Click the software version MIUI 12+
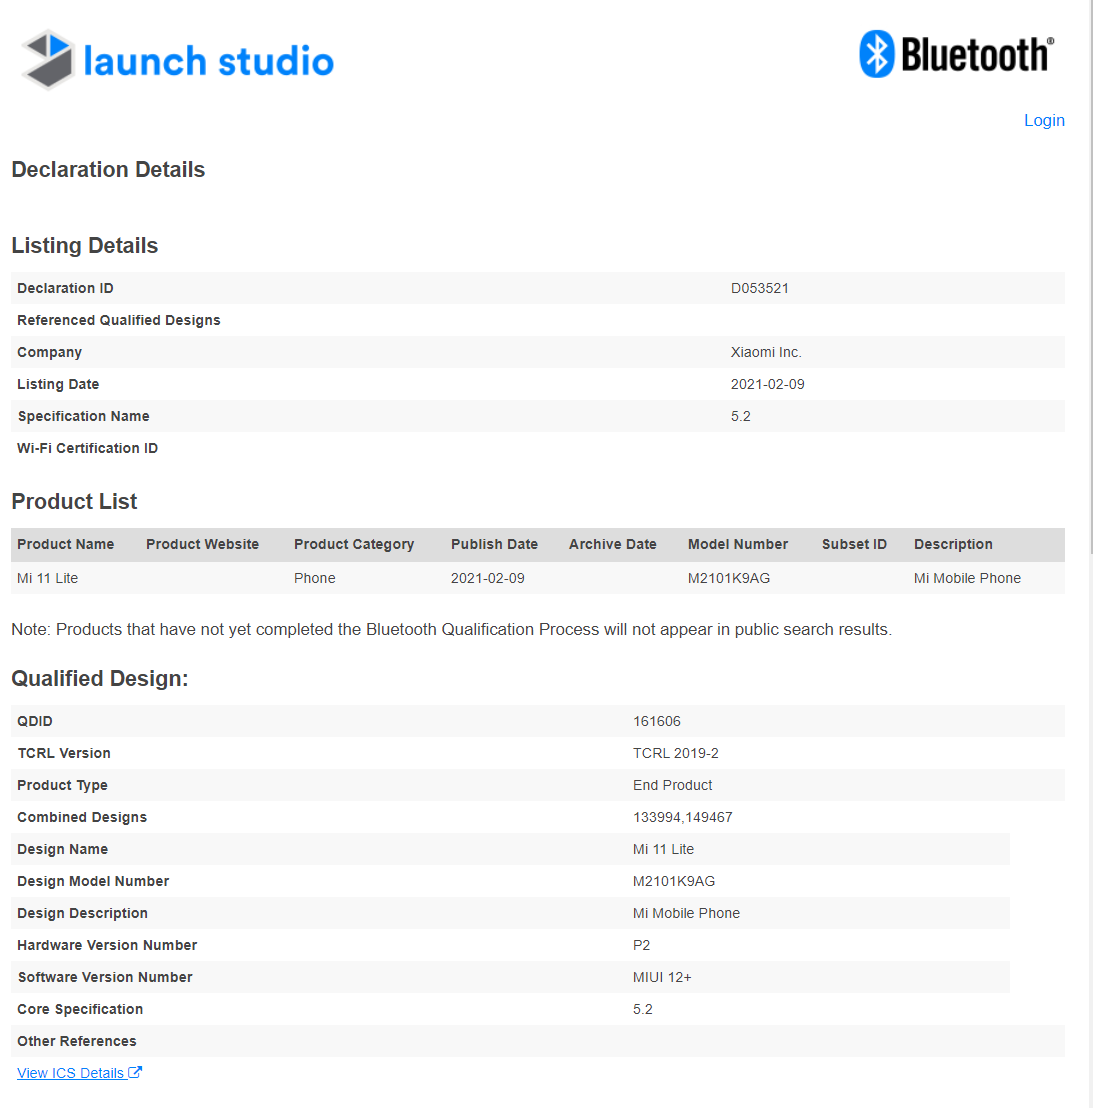The width and height of the screenshot is (1093, 1108). click(x=662, y=977)
